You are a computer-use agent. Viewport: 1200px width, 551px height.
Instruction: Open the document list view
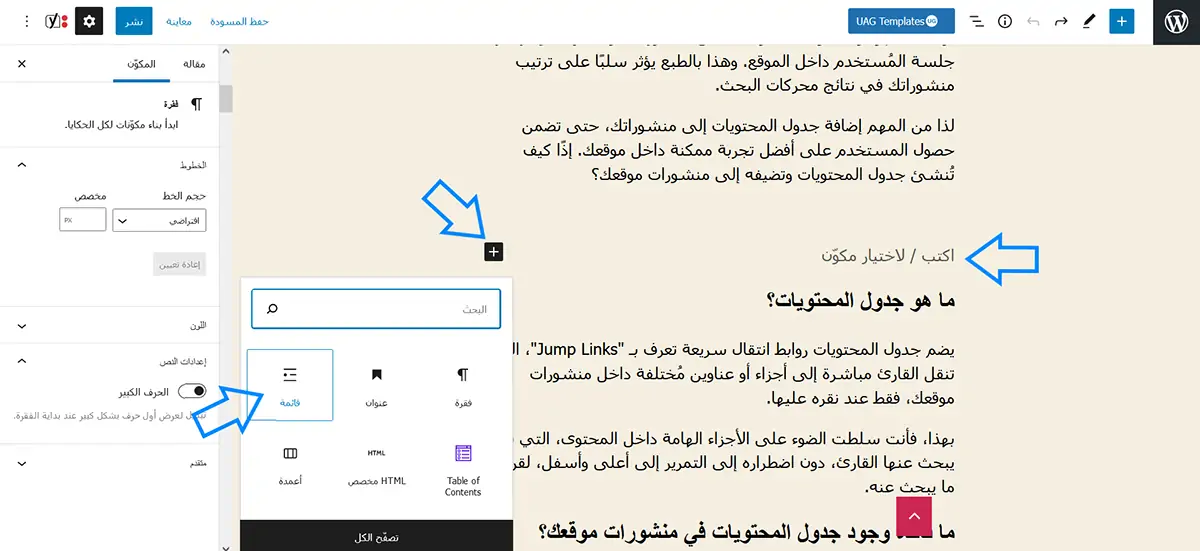(x=977, y=21)
